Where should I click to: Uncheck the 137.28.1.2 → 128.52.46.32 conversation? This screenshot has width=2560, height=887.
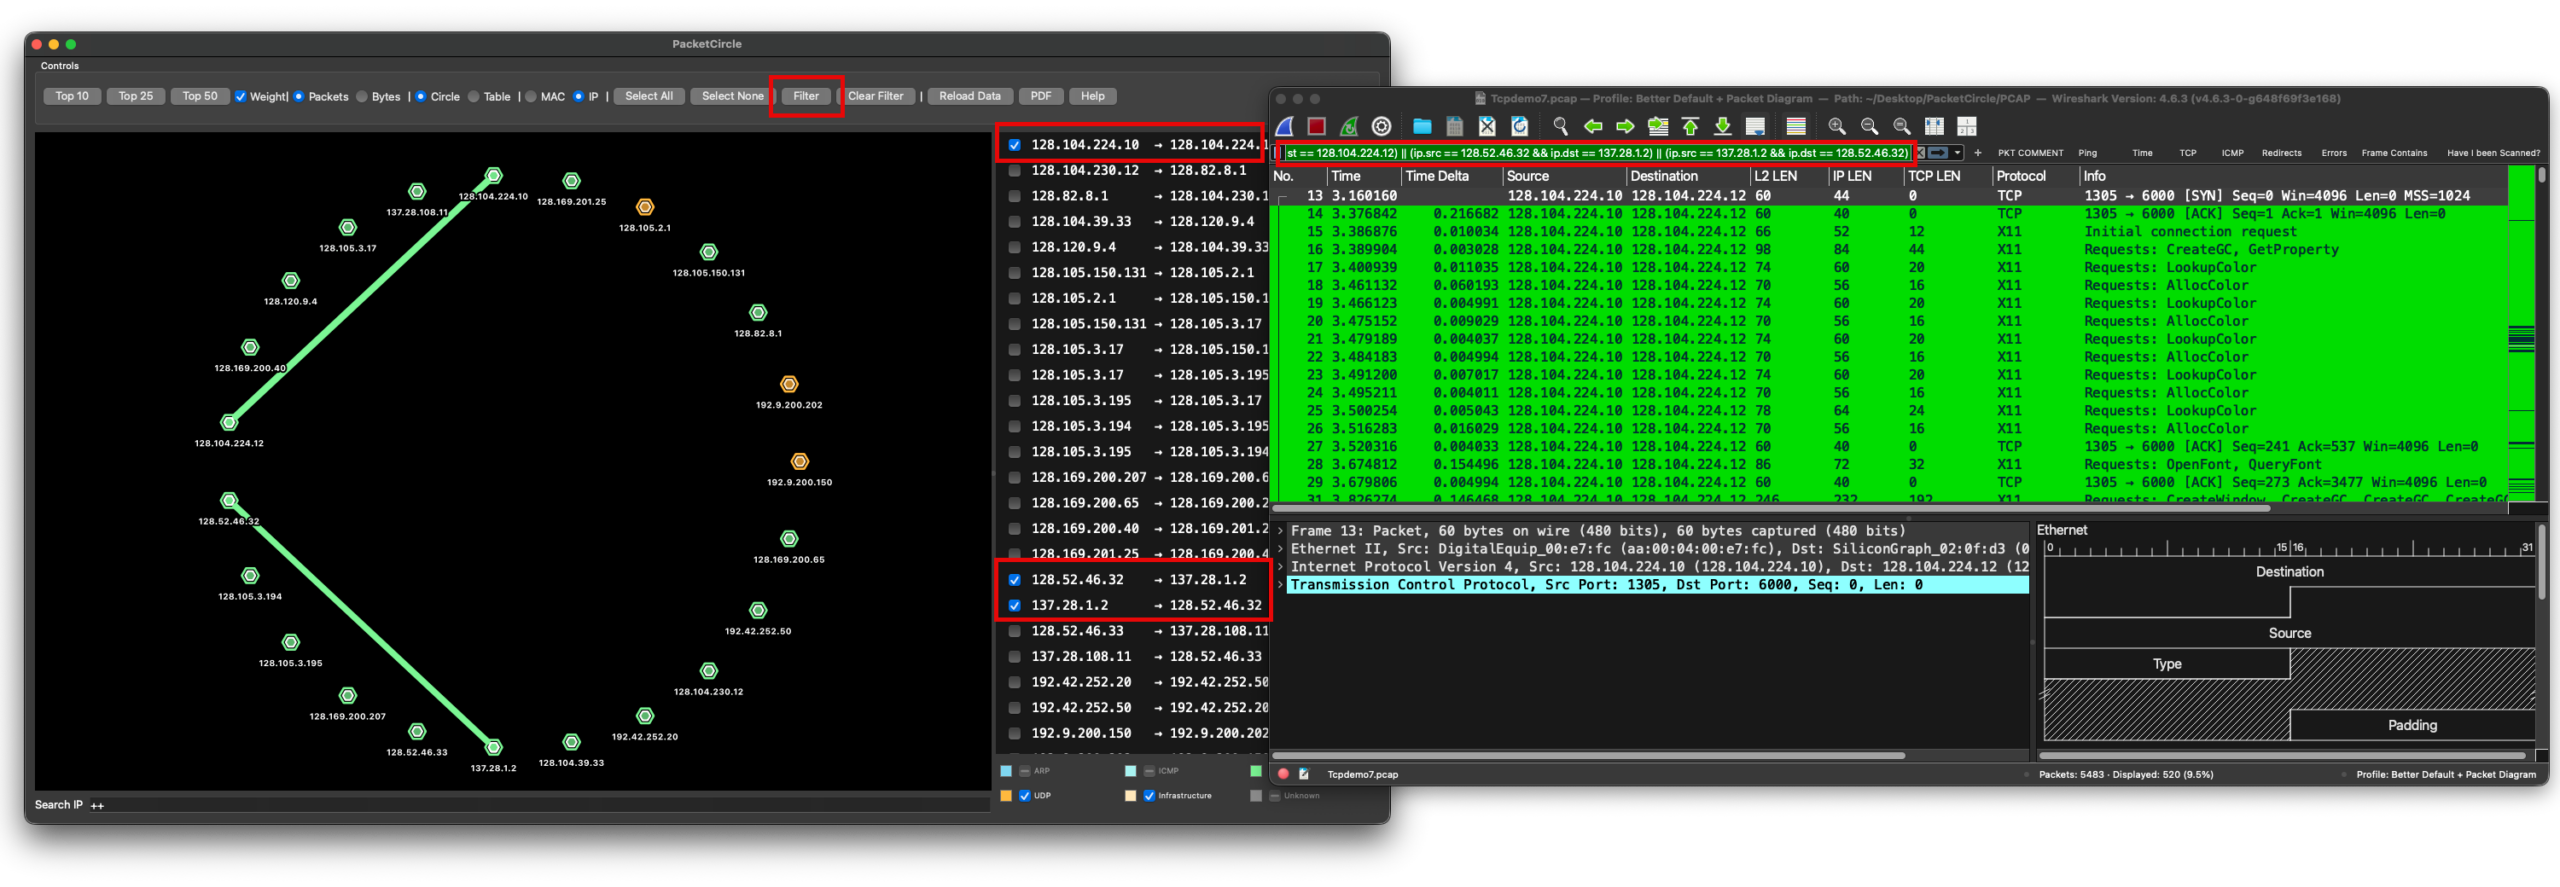[1014, 606]
